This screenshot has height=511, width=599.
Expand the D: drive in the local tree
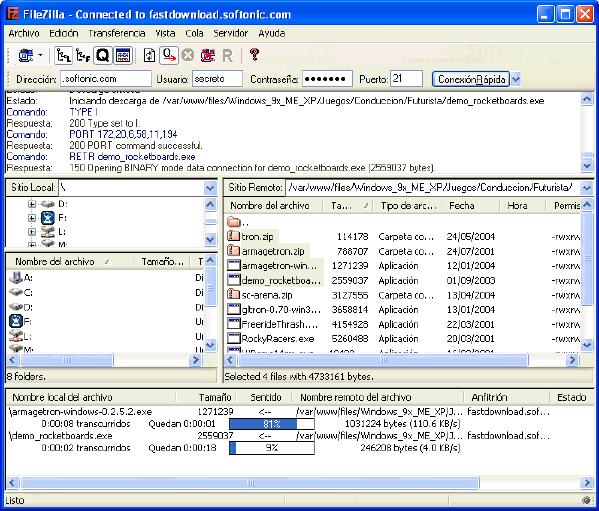(32, 204)
